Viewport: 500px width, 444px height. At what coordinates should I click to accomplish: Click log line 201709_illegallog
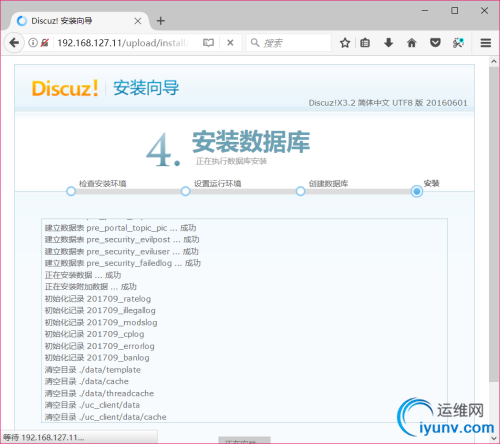coord(100,311)
